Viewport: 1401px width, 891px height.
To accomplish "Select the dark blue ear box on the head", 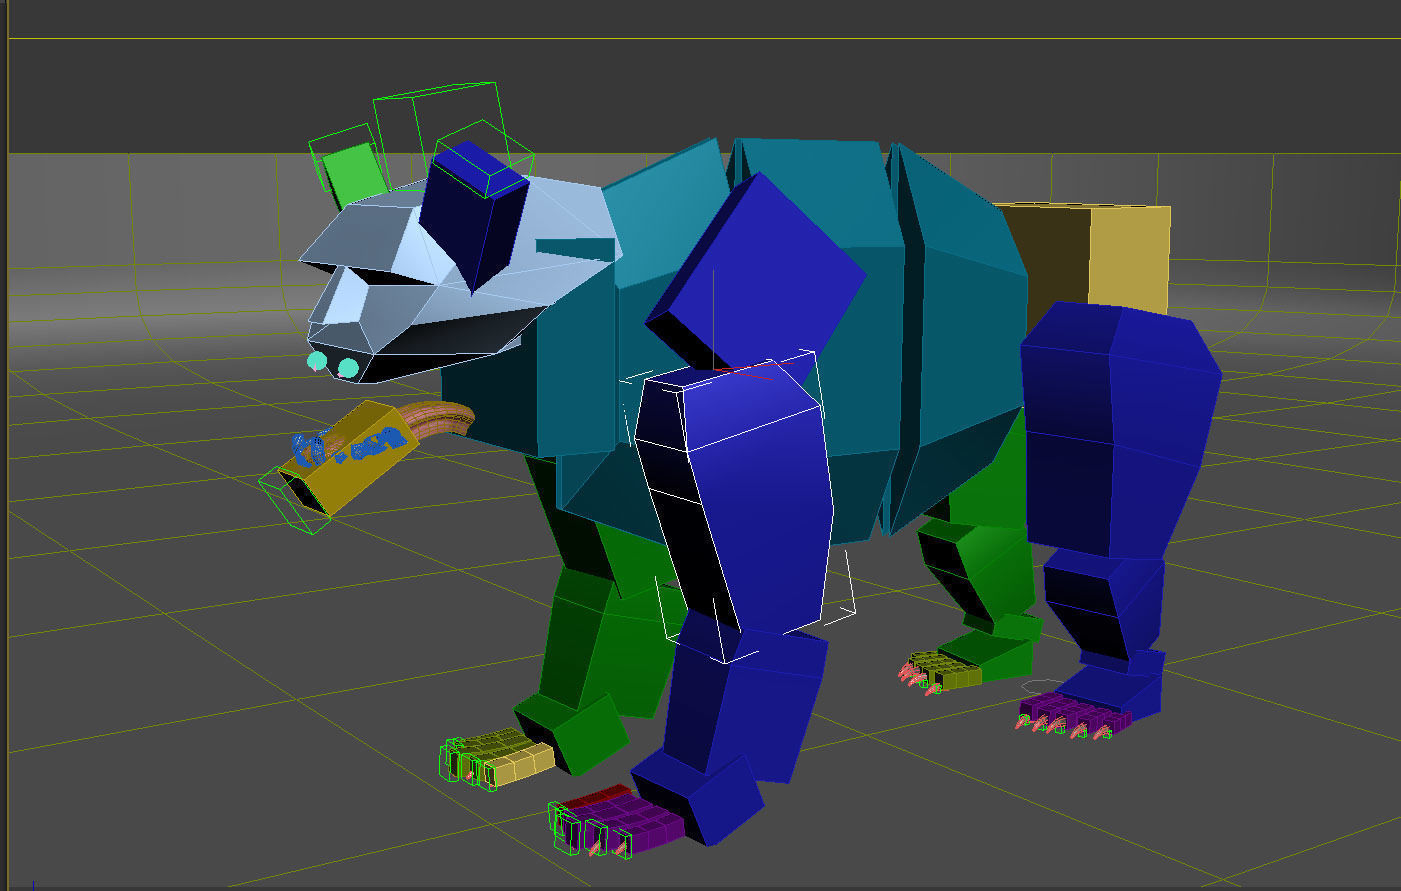I will coord(472,215).
